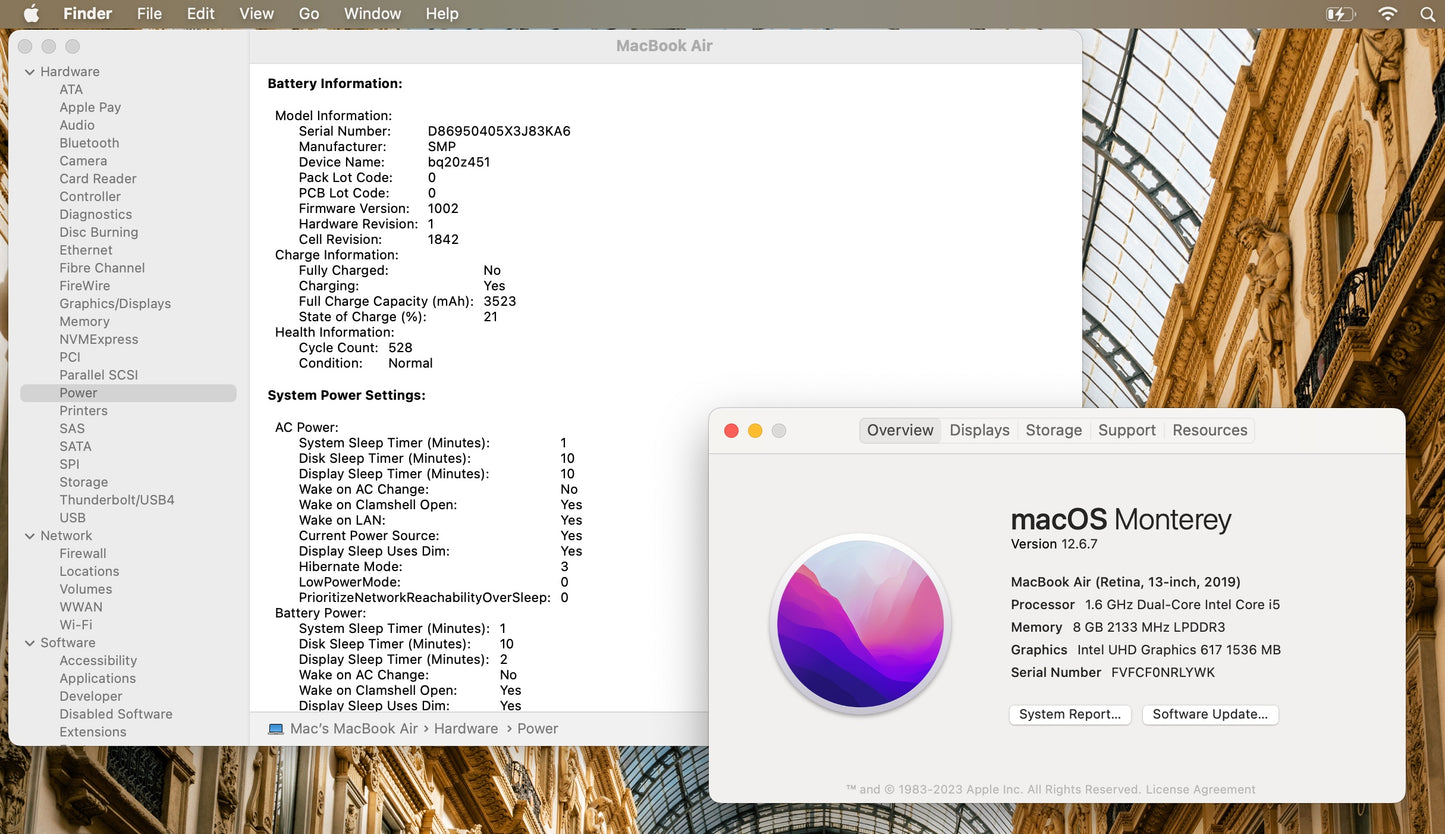This screenshot has width=1445, height=834.
Task: Click the laptop icon in path bar
Action: click(x=276, y=729)
